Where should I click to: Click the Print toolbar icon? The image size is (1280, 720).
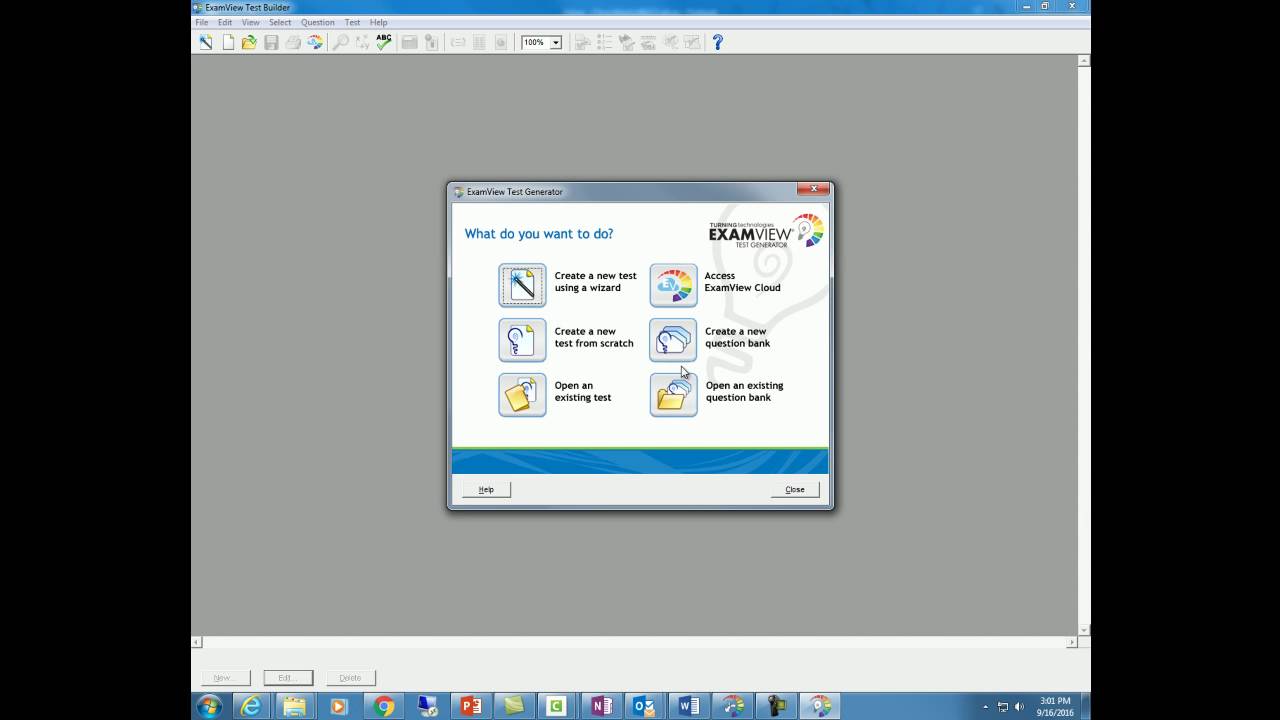pos(293,42)
